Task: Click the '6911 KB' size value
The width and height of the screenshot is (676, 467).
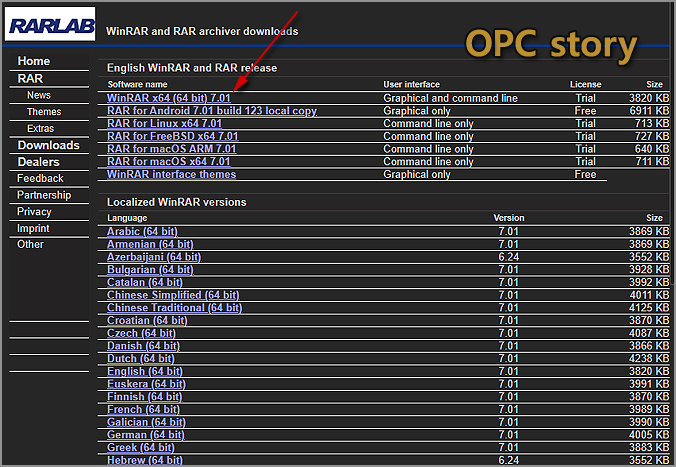Action: click(x=649, y=111)
